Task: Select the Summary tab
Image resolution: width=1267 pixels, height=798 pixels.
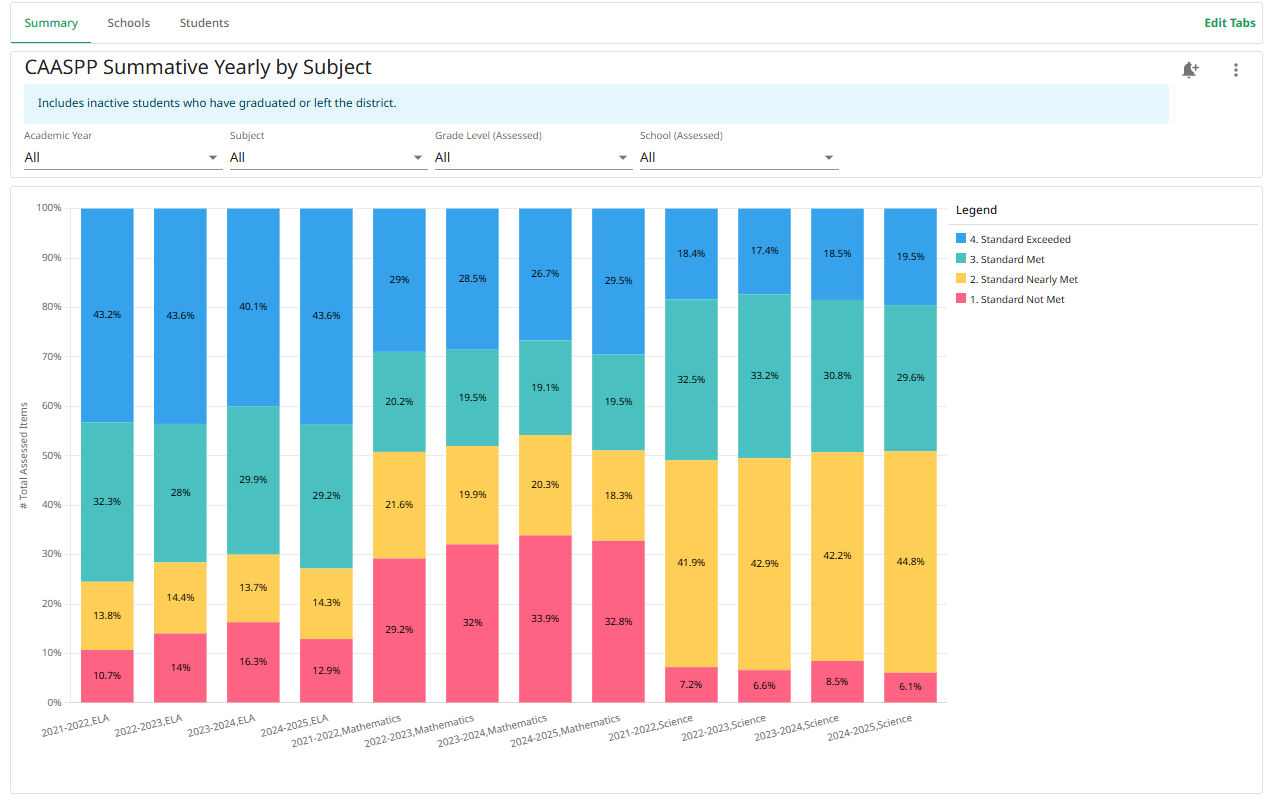Action: click(x=50, y=22)
